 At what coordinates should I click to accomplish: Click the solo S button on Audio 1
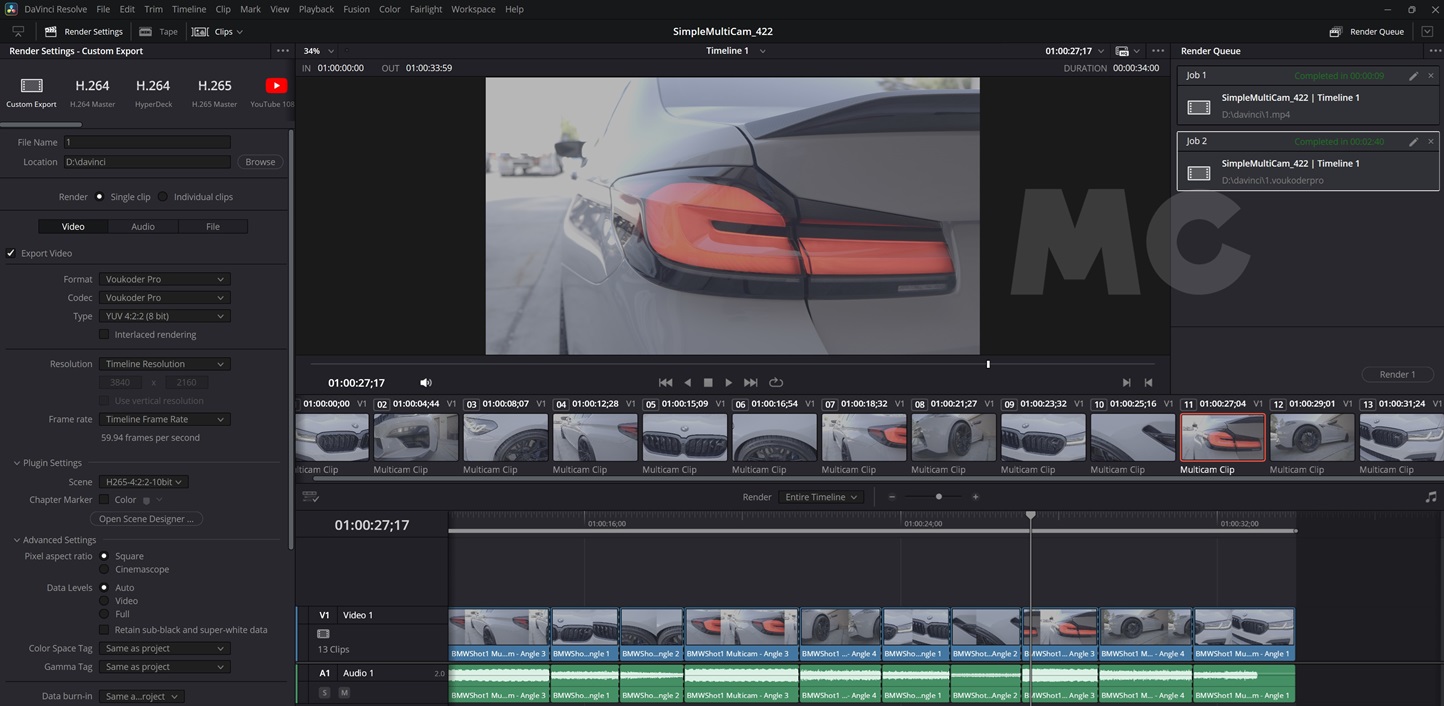click(324, 692)
